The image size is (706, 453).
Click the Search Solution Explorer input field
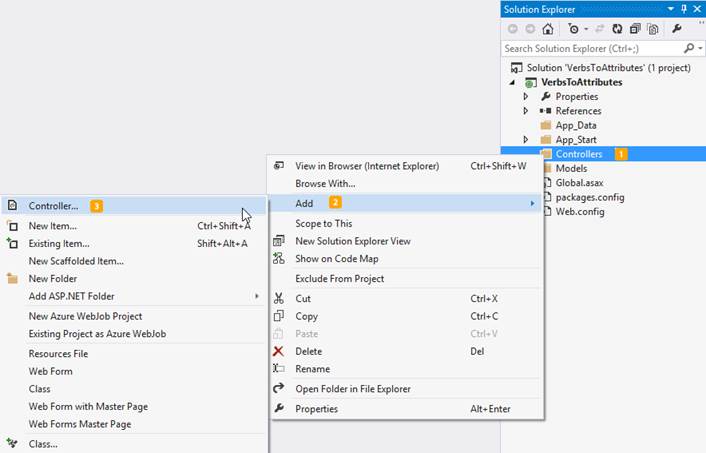(x=590, y=48)
